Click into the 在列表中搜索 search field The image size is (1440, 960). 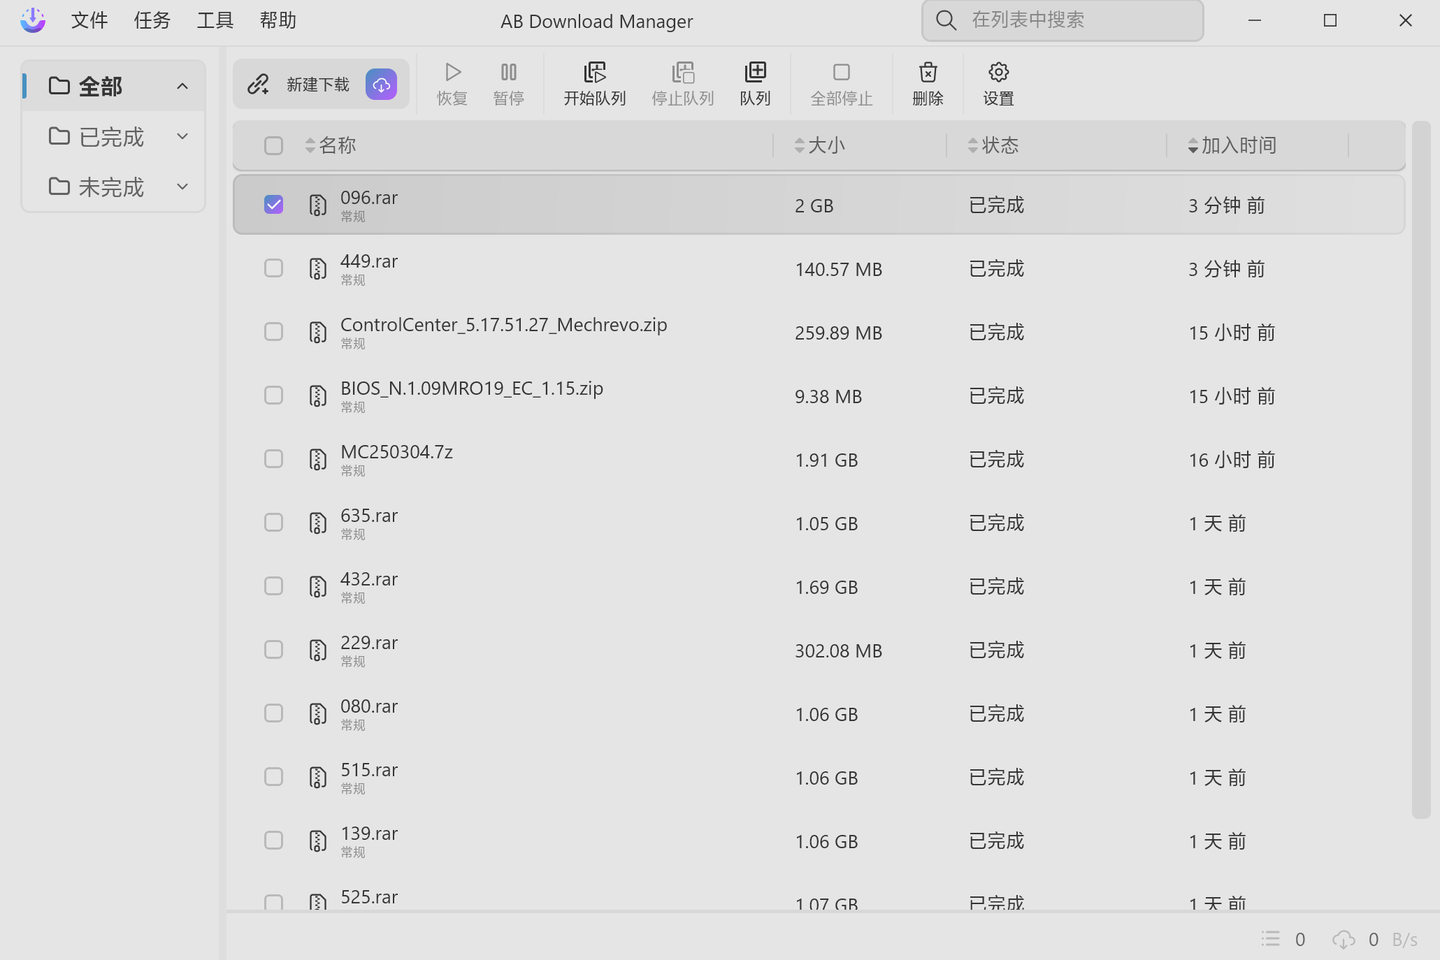1062,20
